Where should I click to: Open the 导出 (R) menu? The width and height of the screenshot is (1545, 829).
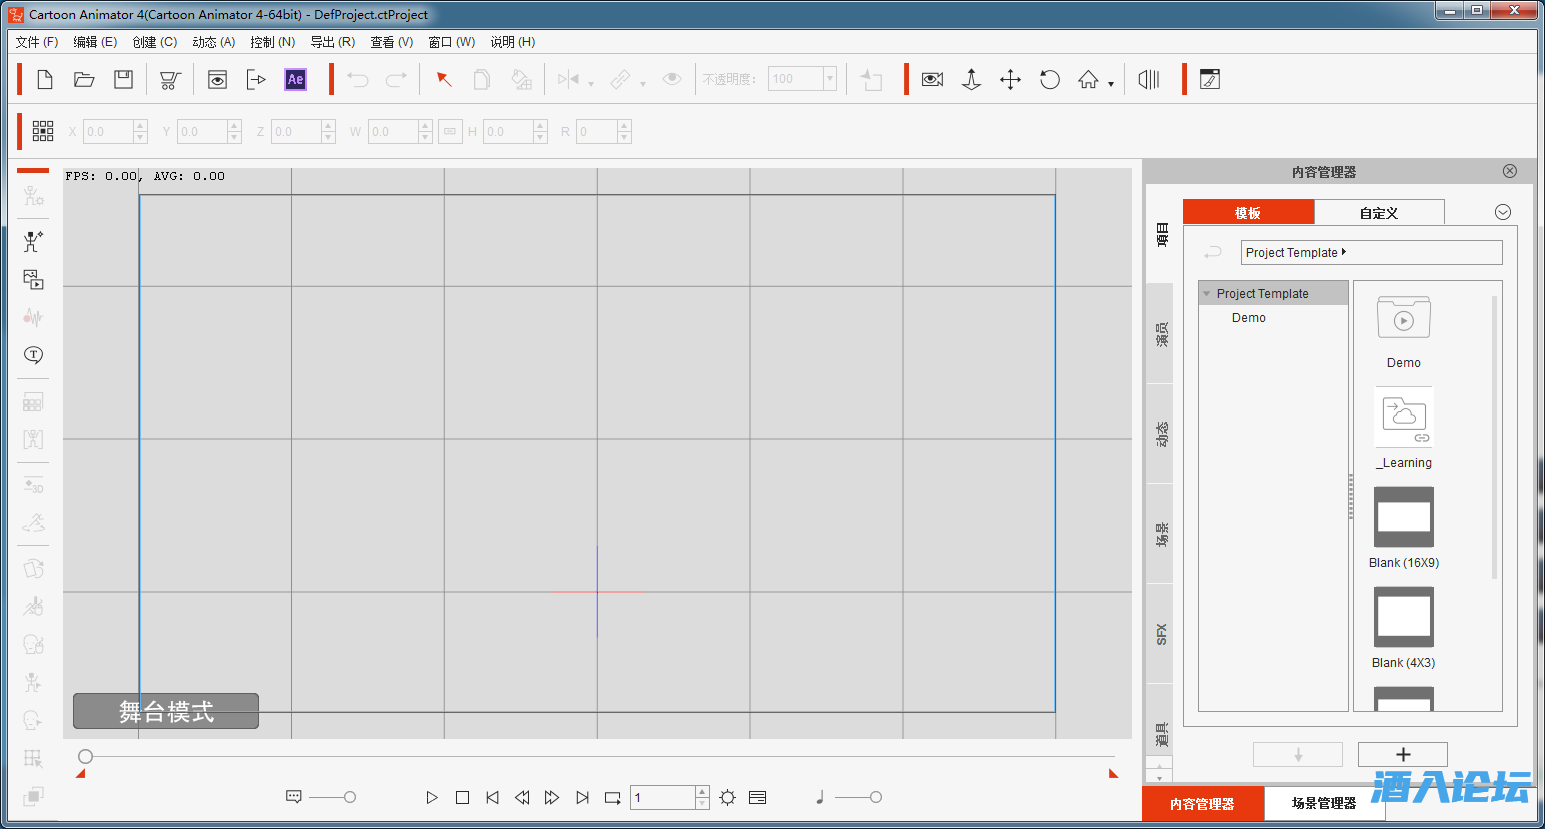click(332, 42)
